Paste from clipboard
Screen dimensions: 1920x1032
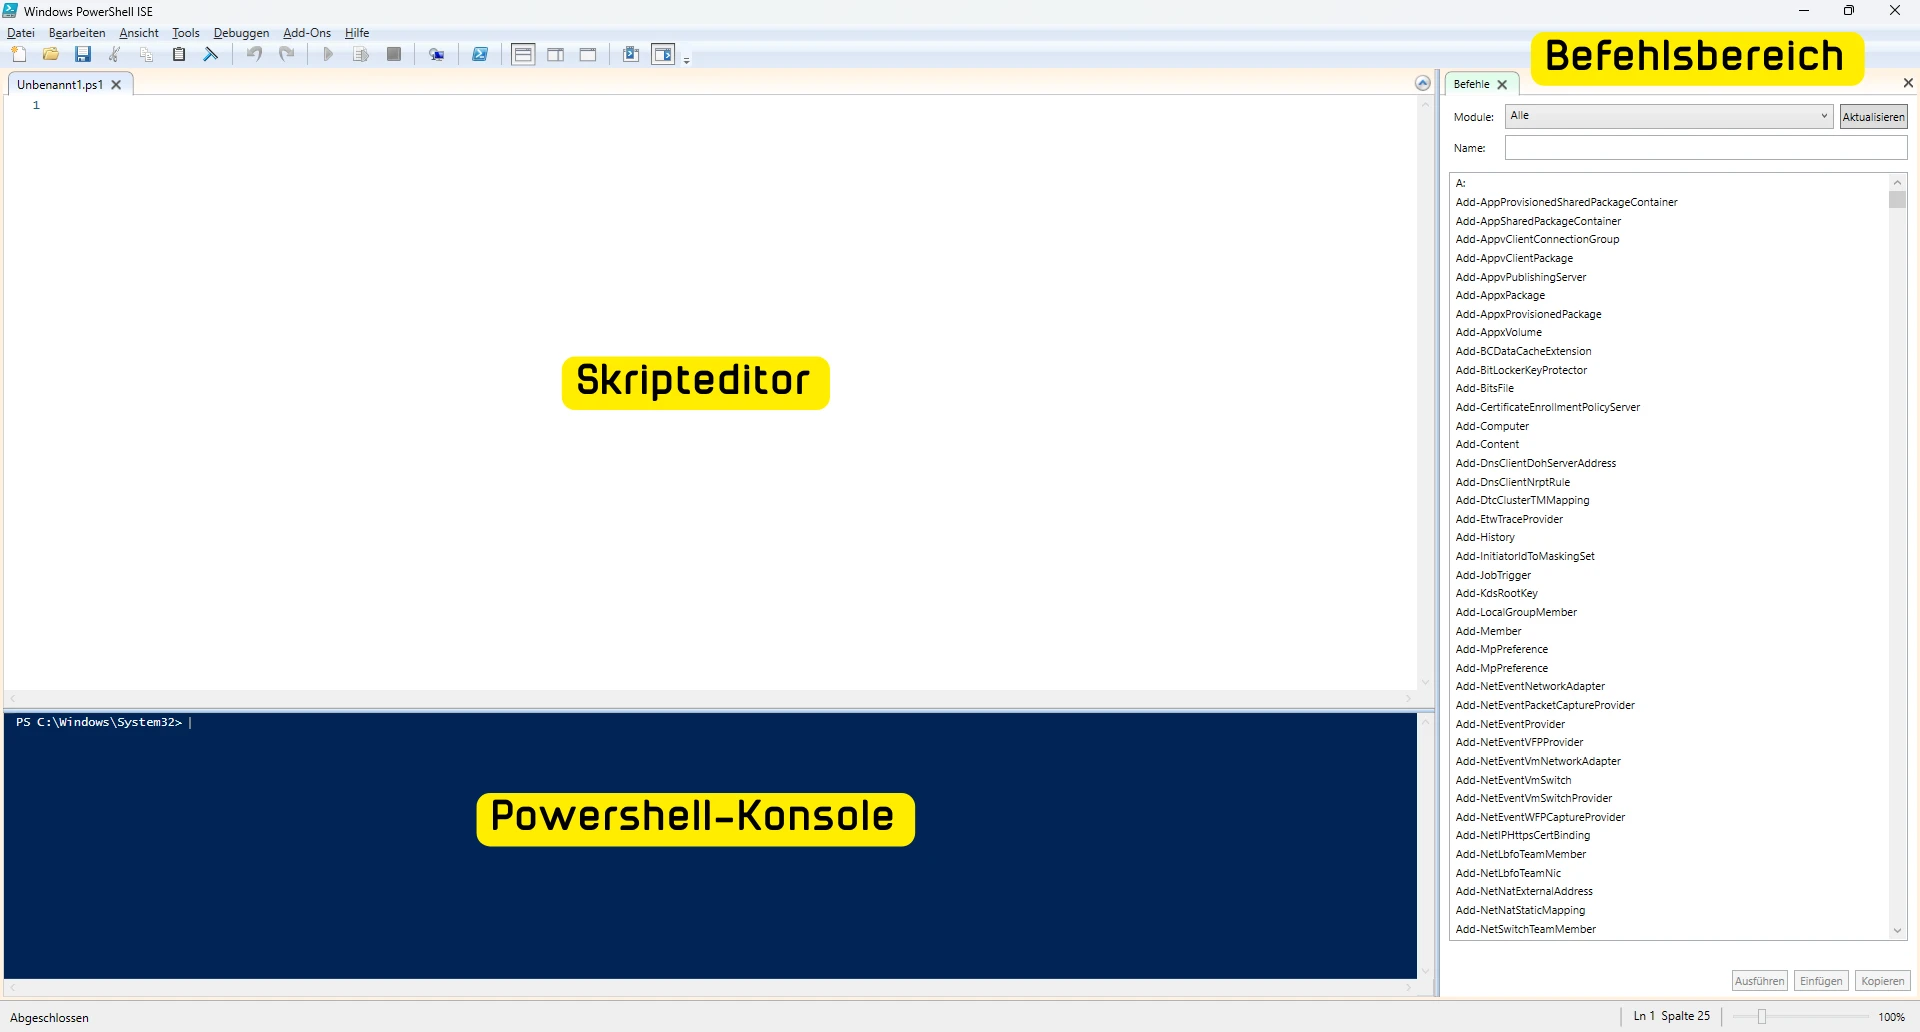[x=179, y=54]
